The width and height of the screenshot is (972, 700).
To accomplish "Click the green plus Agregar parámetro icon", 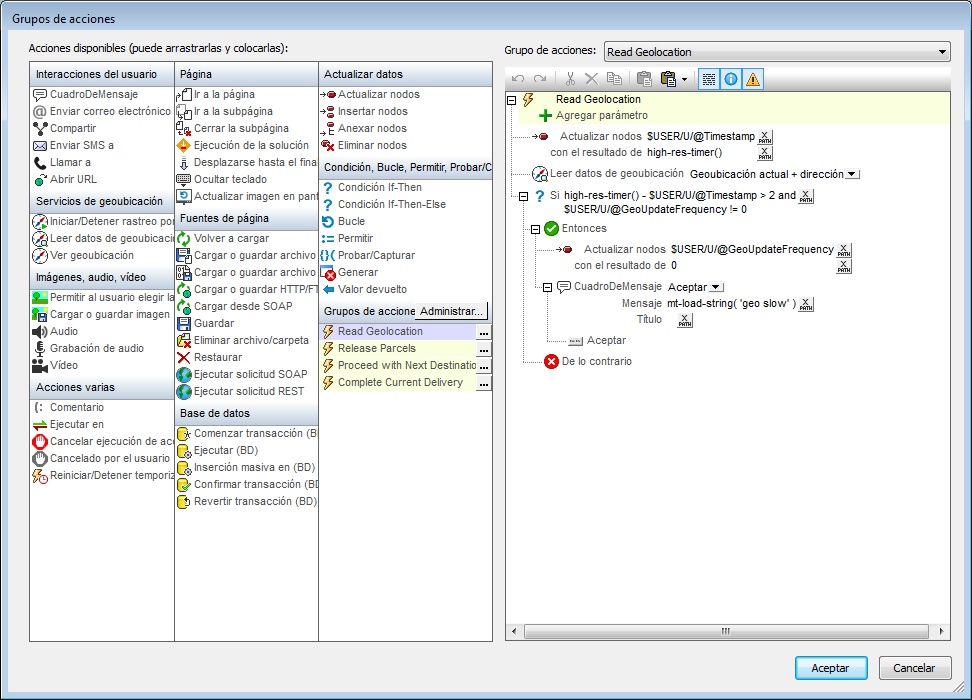I will 545,116.
